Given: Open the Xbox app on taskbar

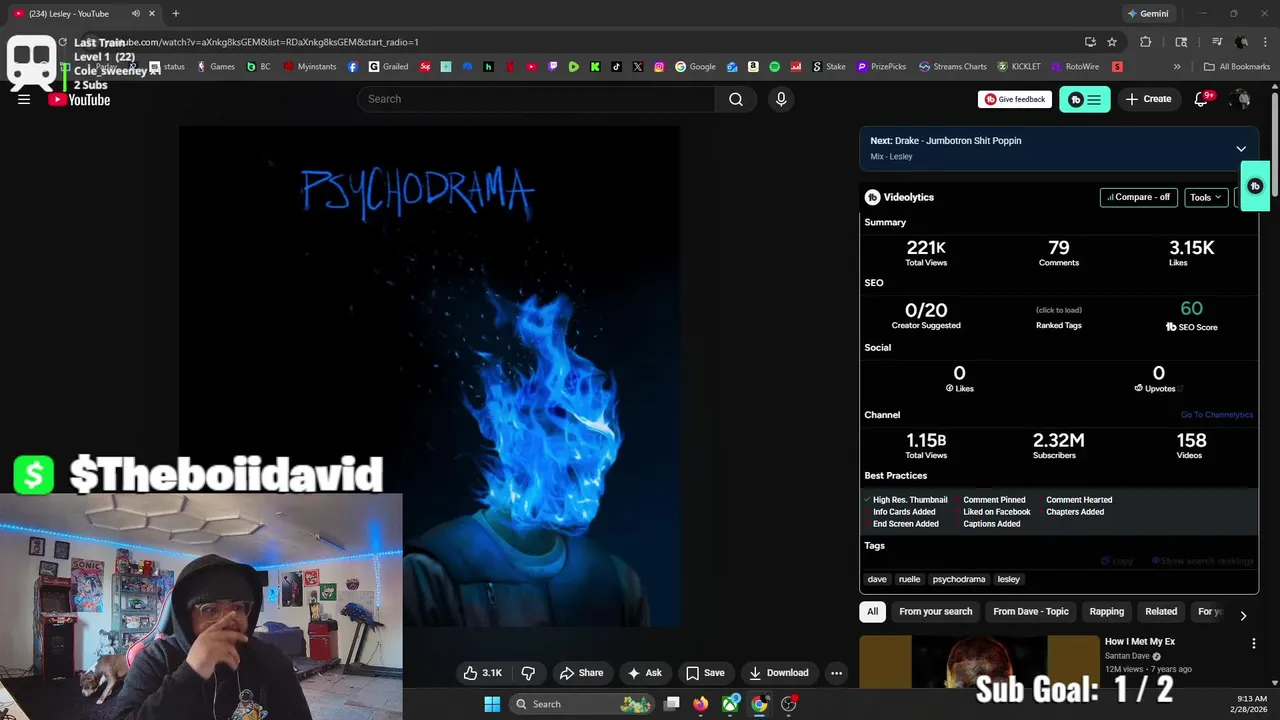Looking at the screenshot, I should click(x=731, y=704).
